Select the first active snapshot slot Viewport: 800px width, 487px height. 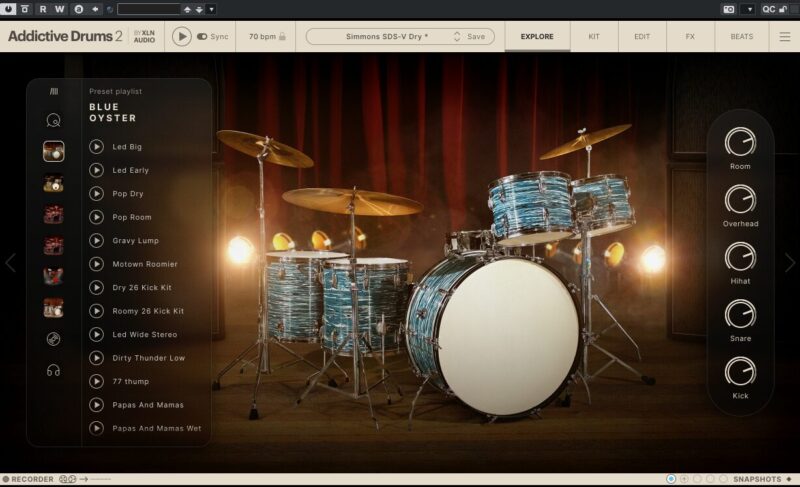pyautogui.click(x=671, y=479)
